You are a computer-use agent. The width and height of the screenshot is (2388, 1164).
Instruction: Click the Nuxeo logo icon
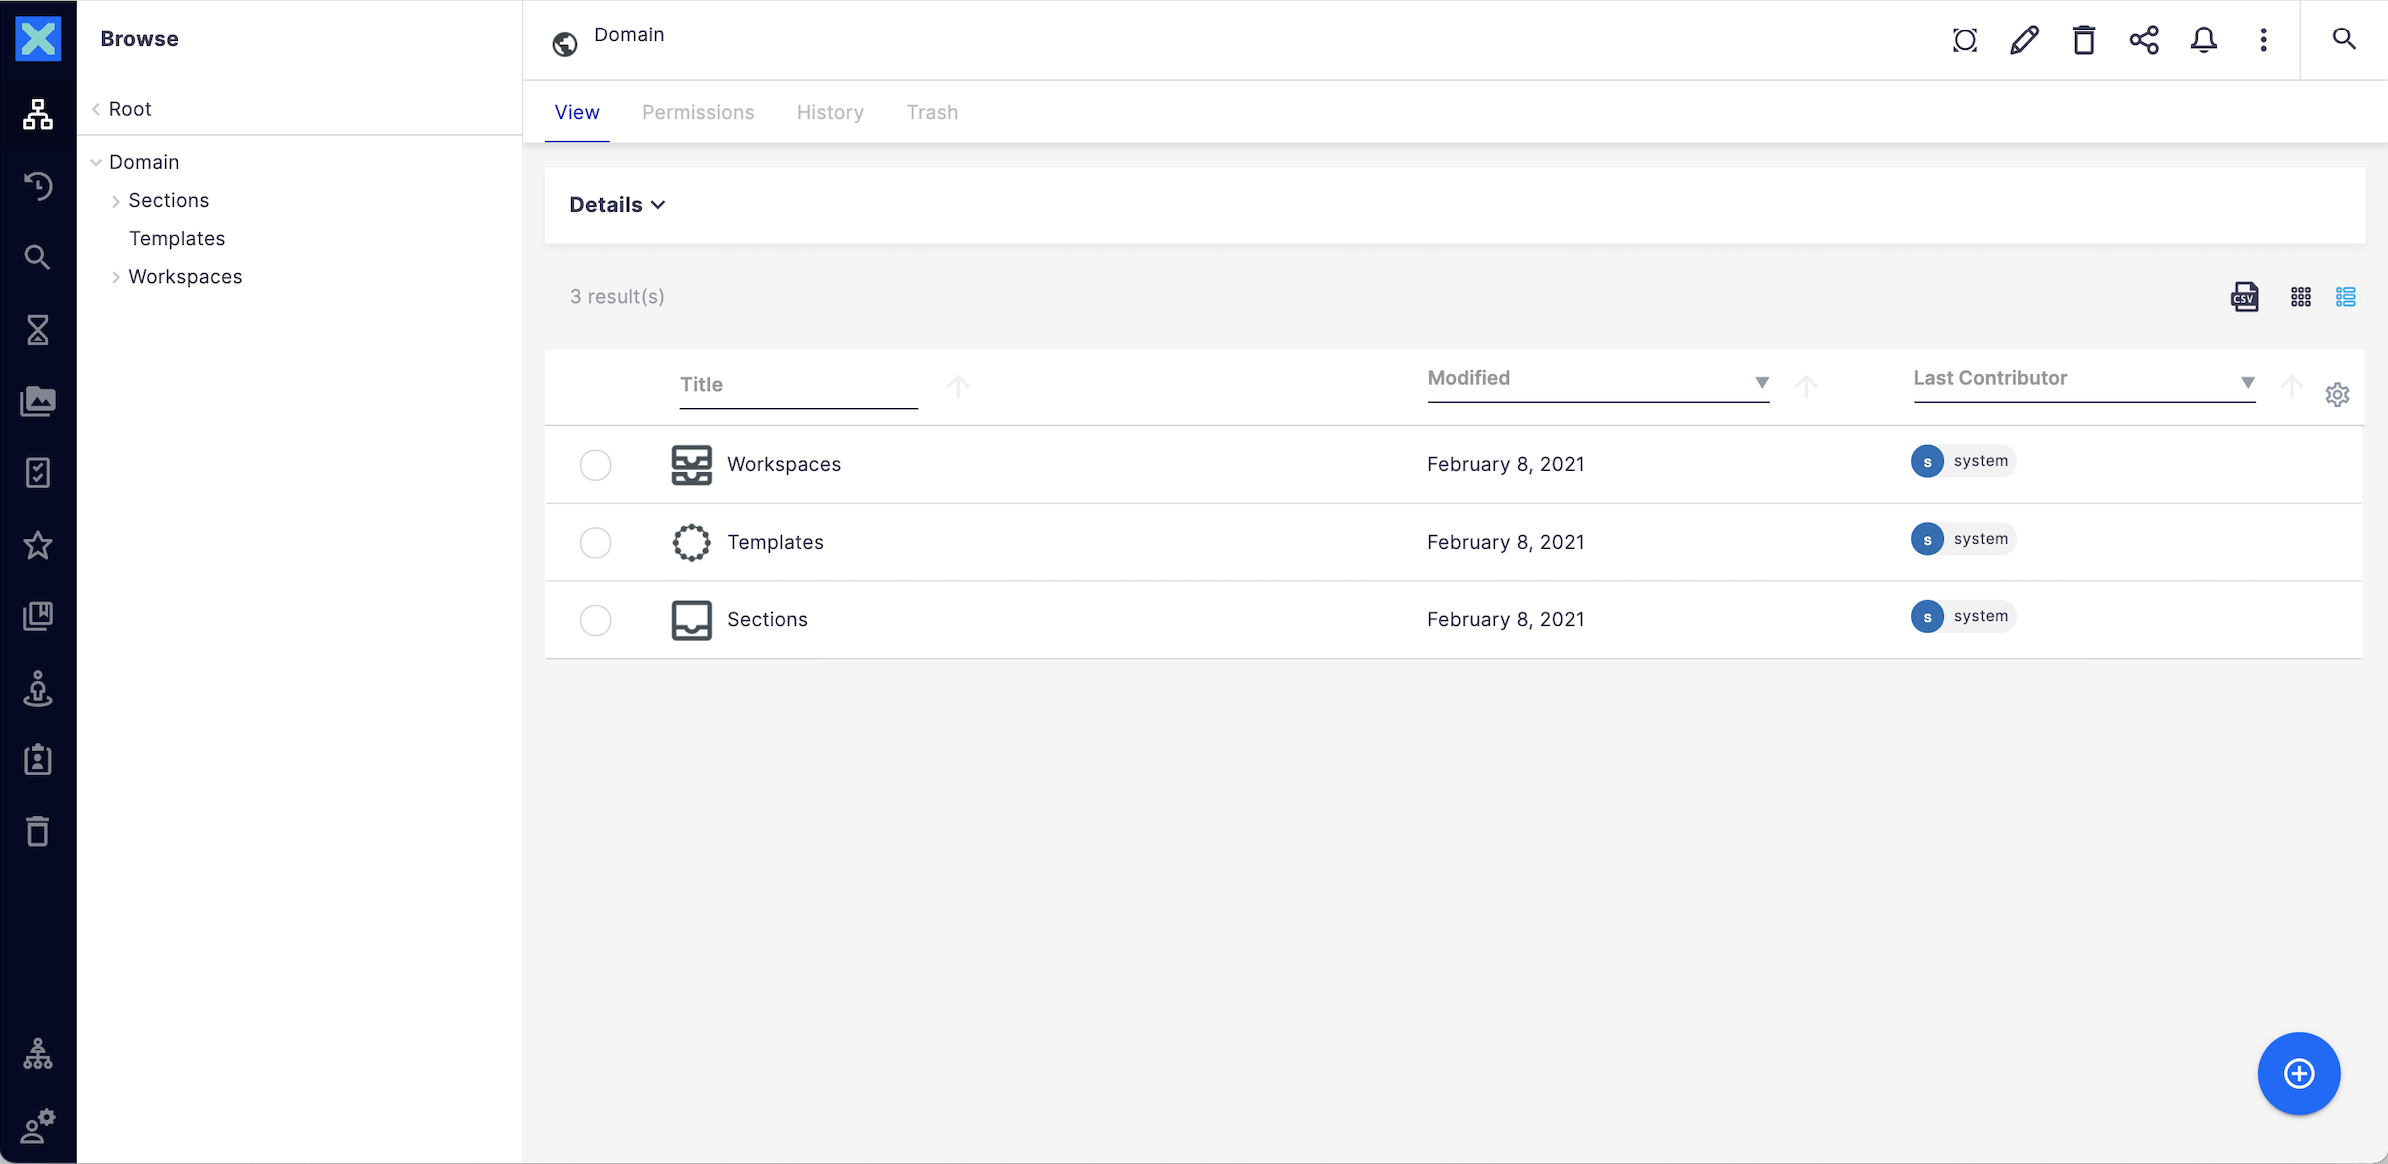(38, 39)
